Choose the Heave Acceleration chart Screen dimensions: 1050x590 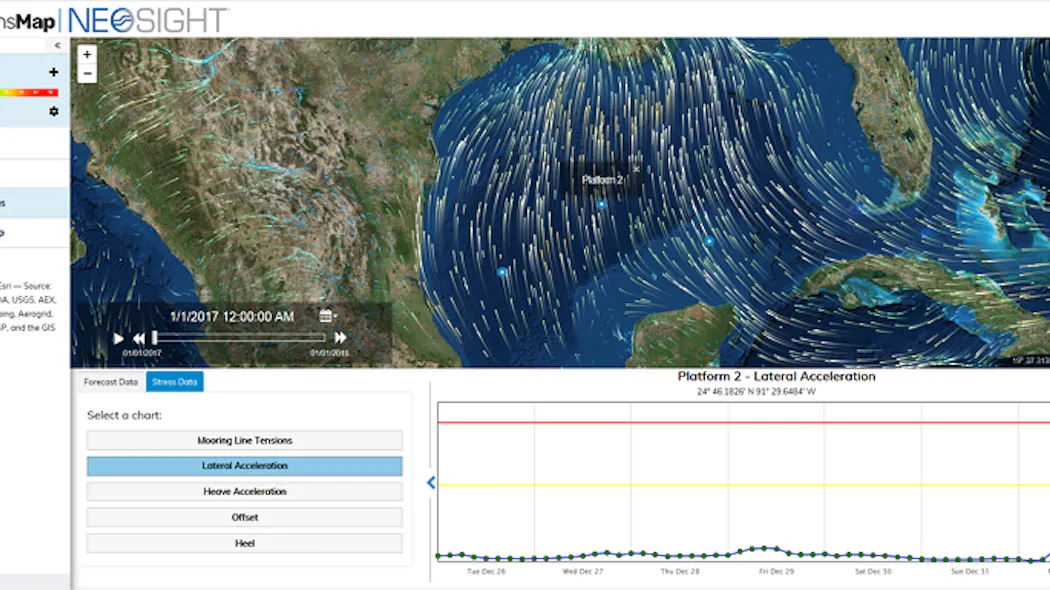click(x=244, y=492)
